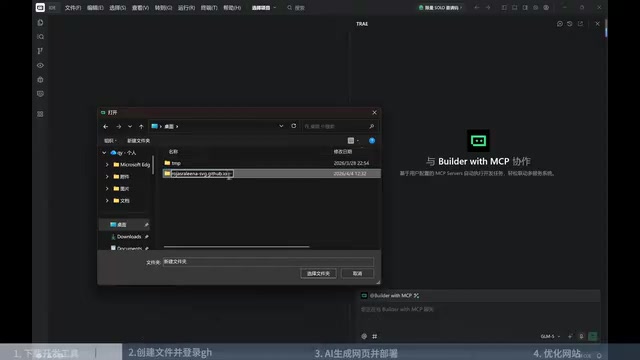Click the Trae logo in title bar

[x=40, y=7]
